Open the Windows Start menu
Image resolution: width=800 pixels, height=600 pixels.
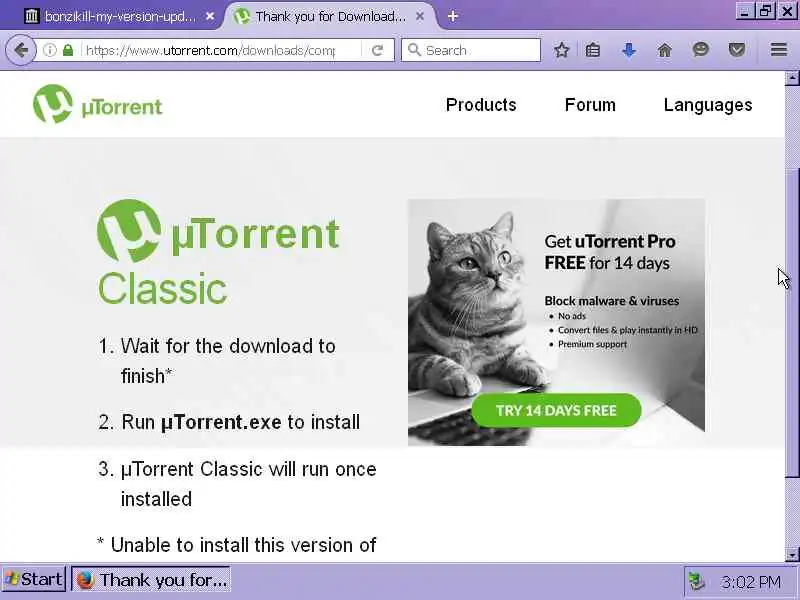coord(34,580)
